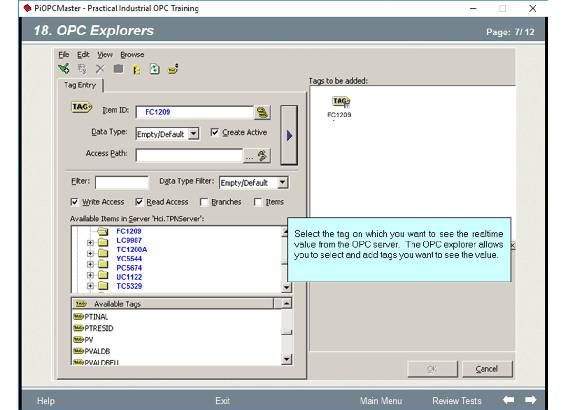Click the green document refresh toolbar icon
Screen dimensions: 580x410
click(155, 69)
